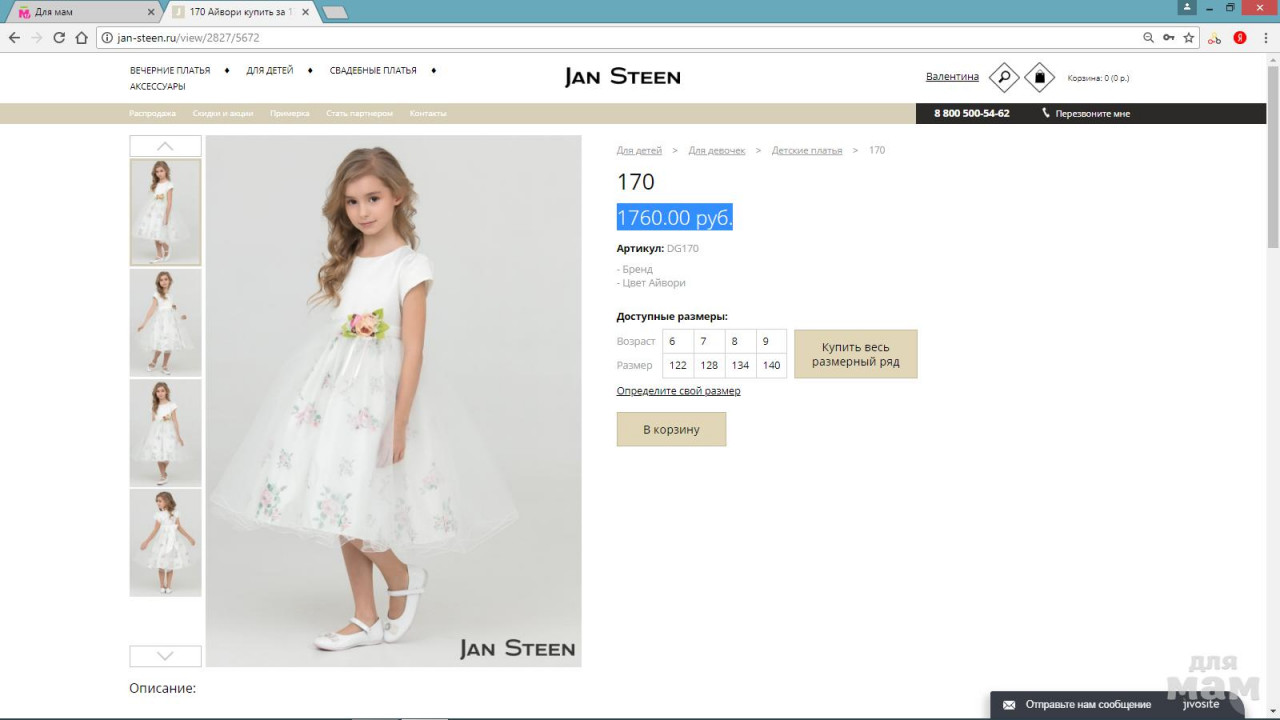Bookmark this page with the star icon
This screenshot has width=1280, height=720.
1189,38
